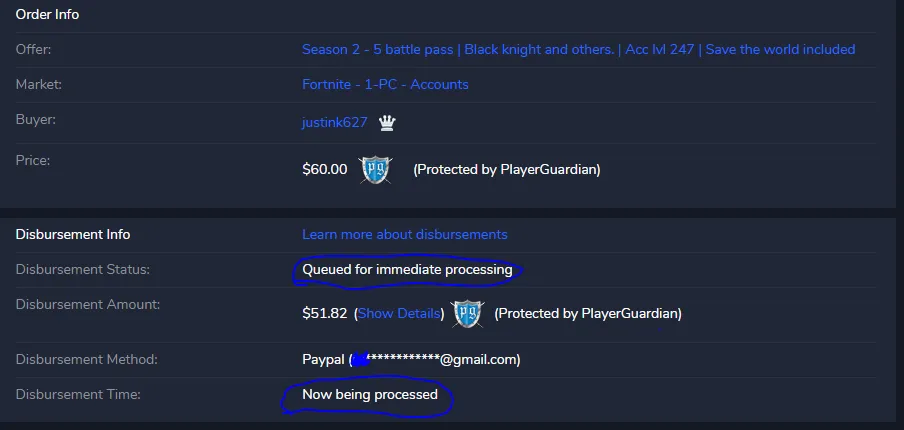Screen dimensions: 904x430
Task: Open the Season 2 - 5 battle pass offer link
Action: pyautogui.click(x=578, y=50)
